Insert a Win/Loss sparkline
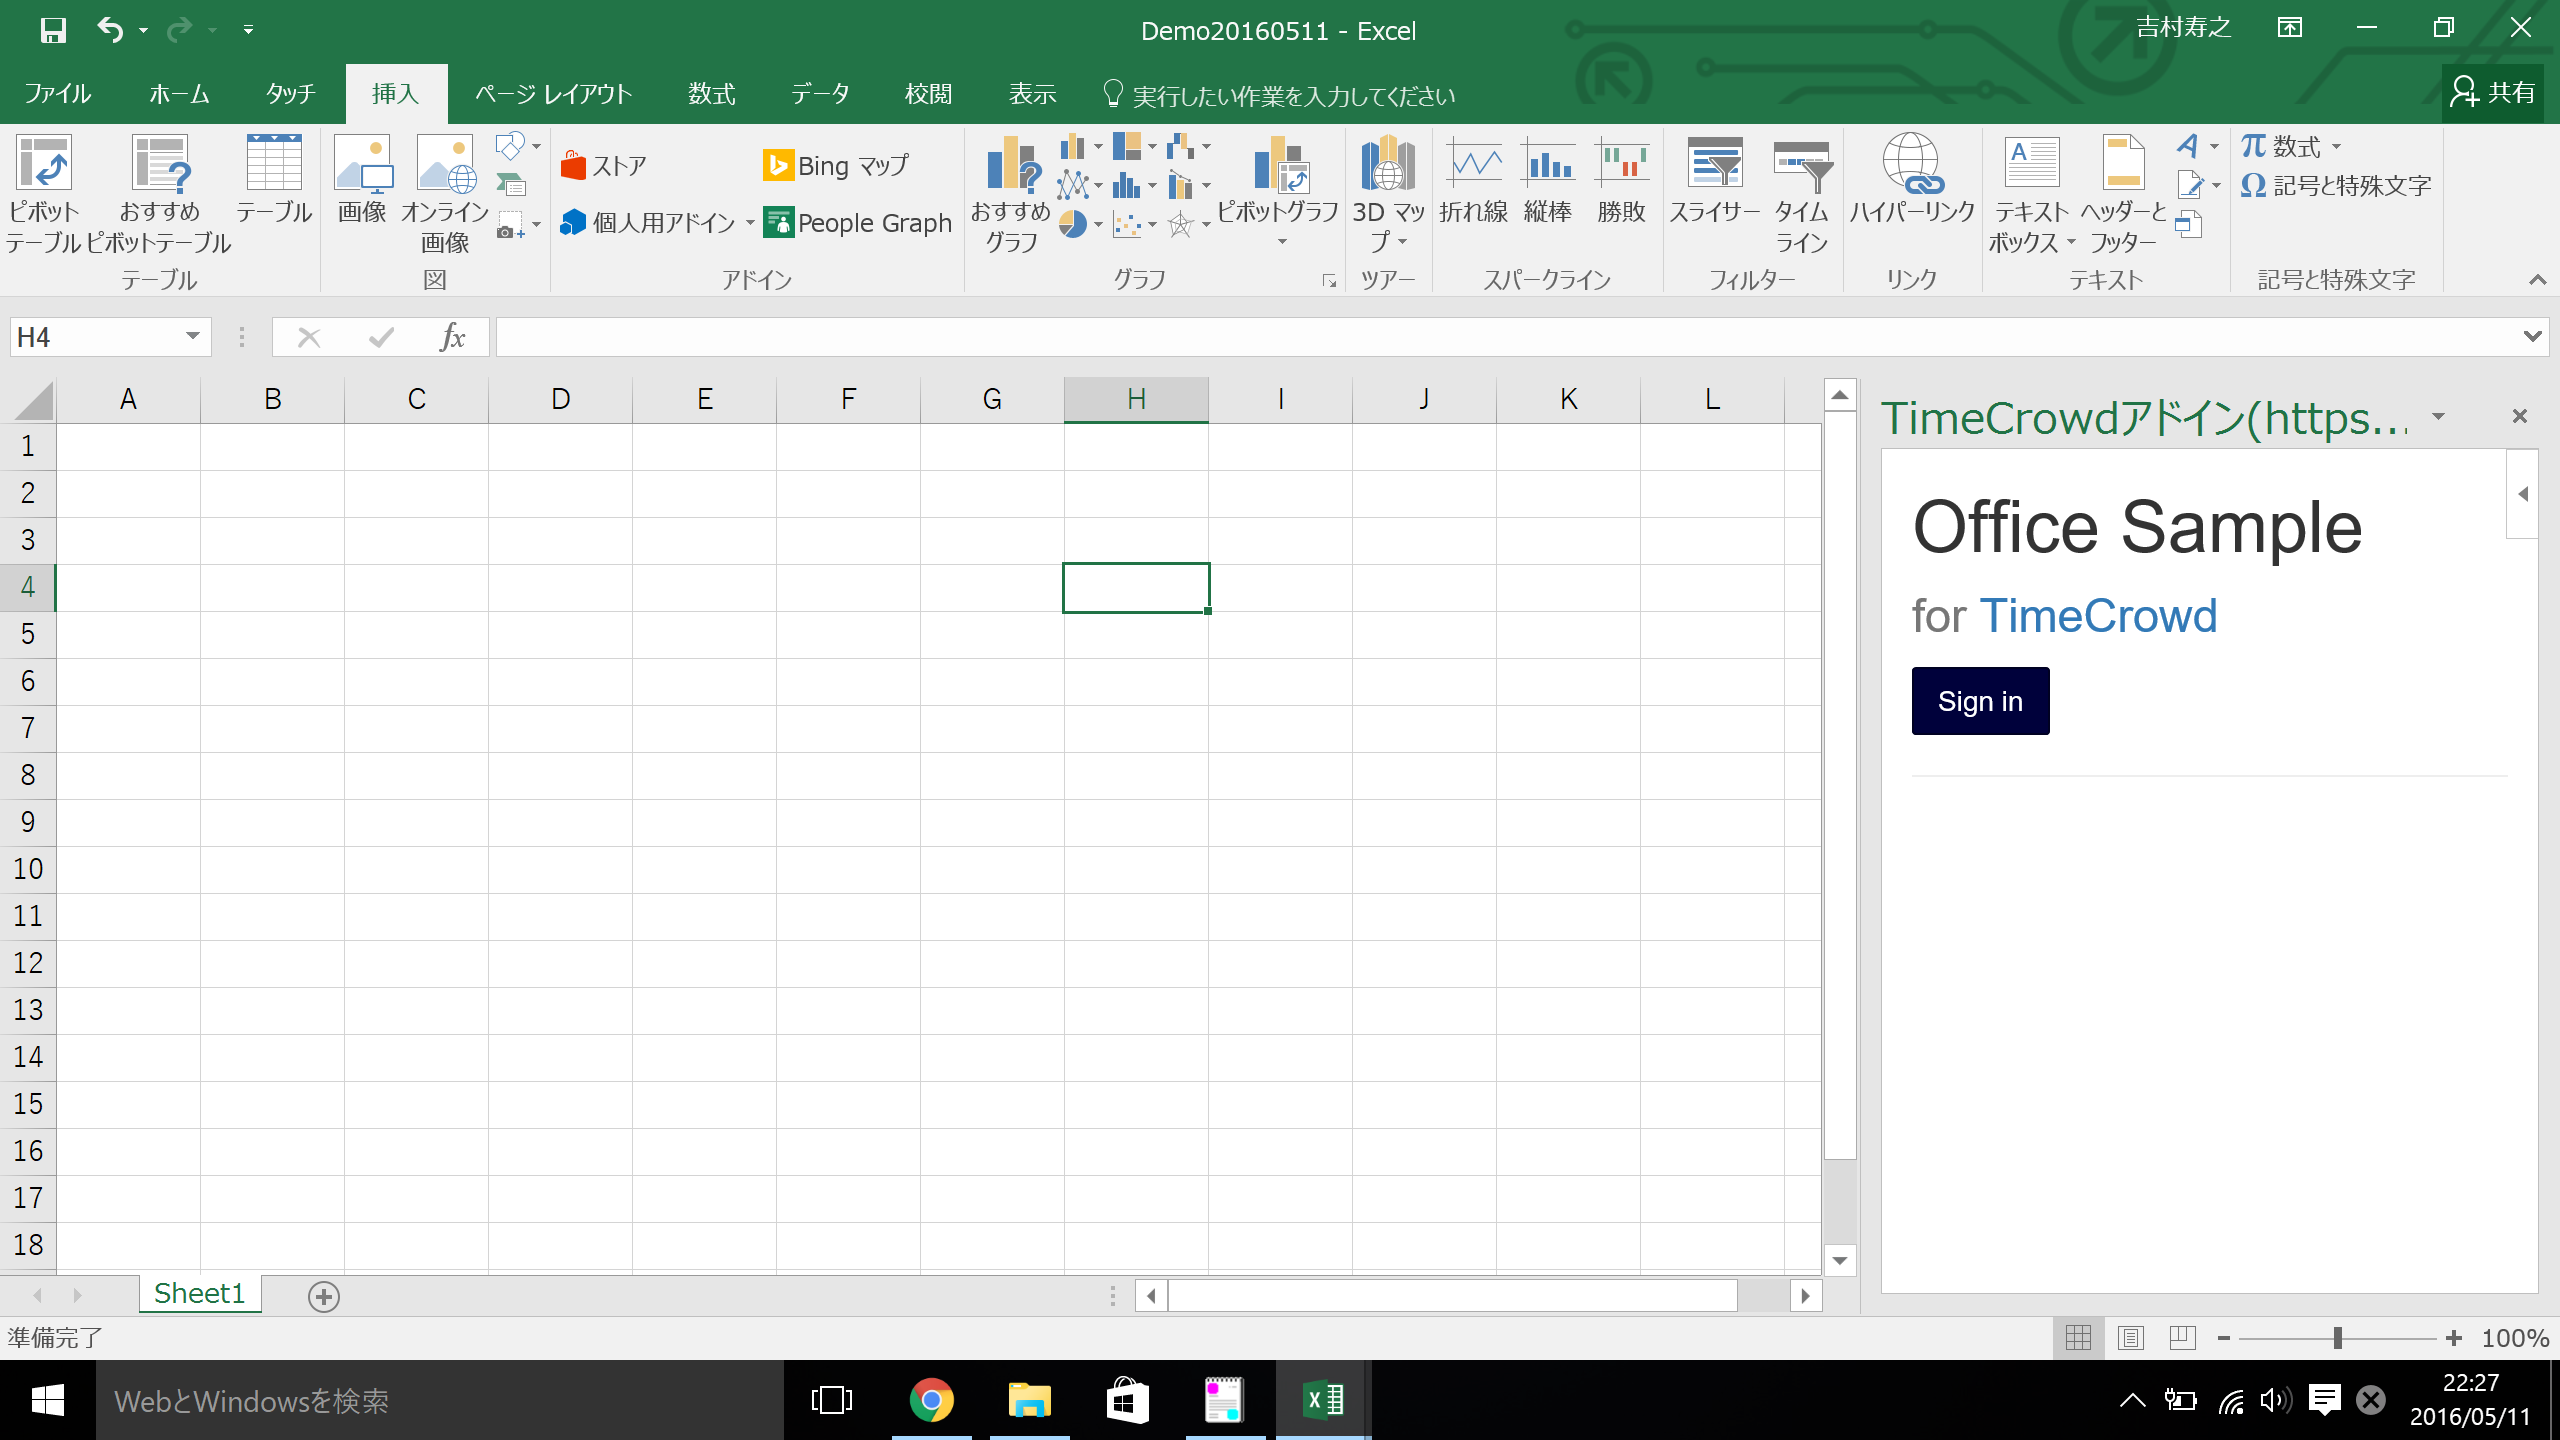The height and width of the screenshot is (1440, 2560). (1621, 180)
